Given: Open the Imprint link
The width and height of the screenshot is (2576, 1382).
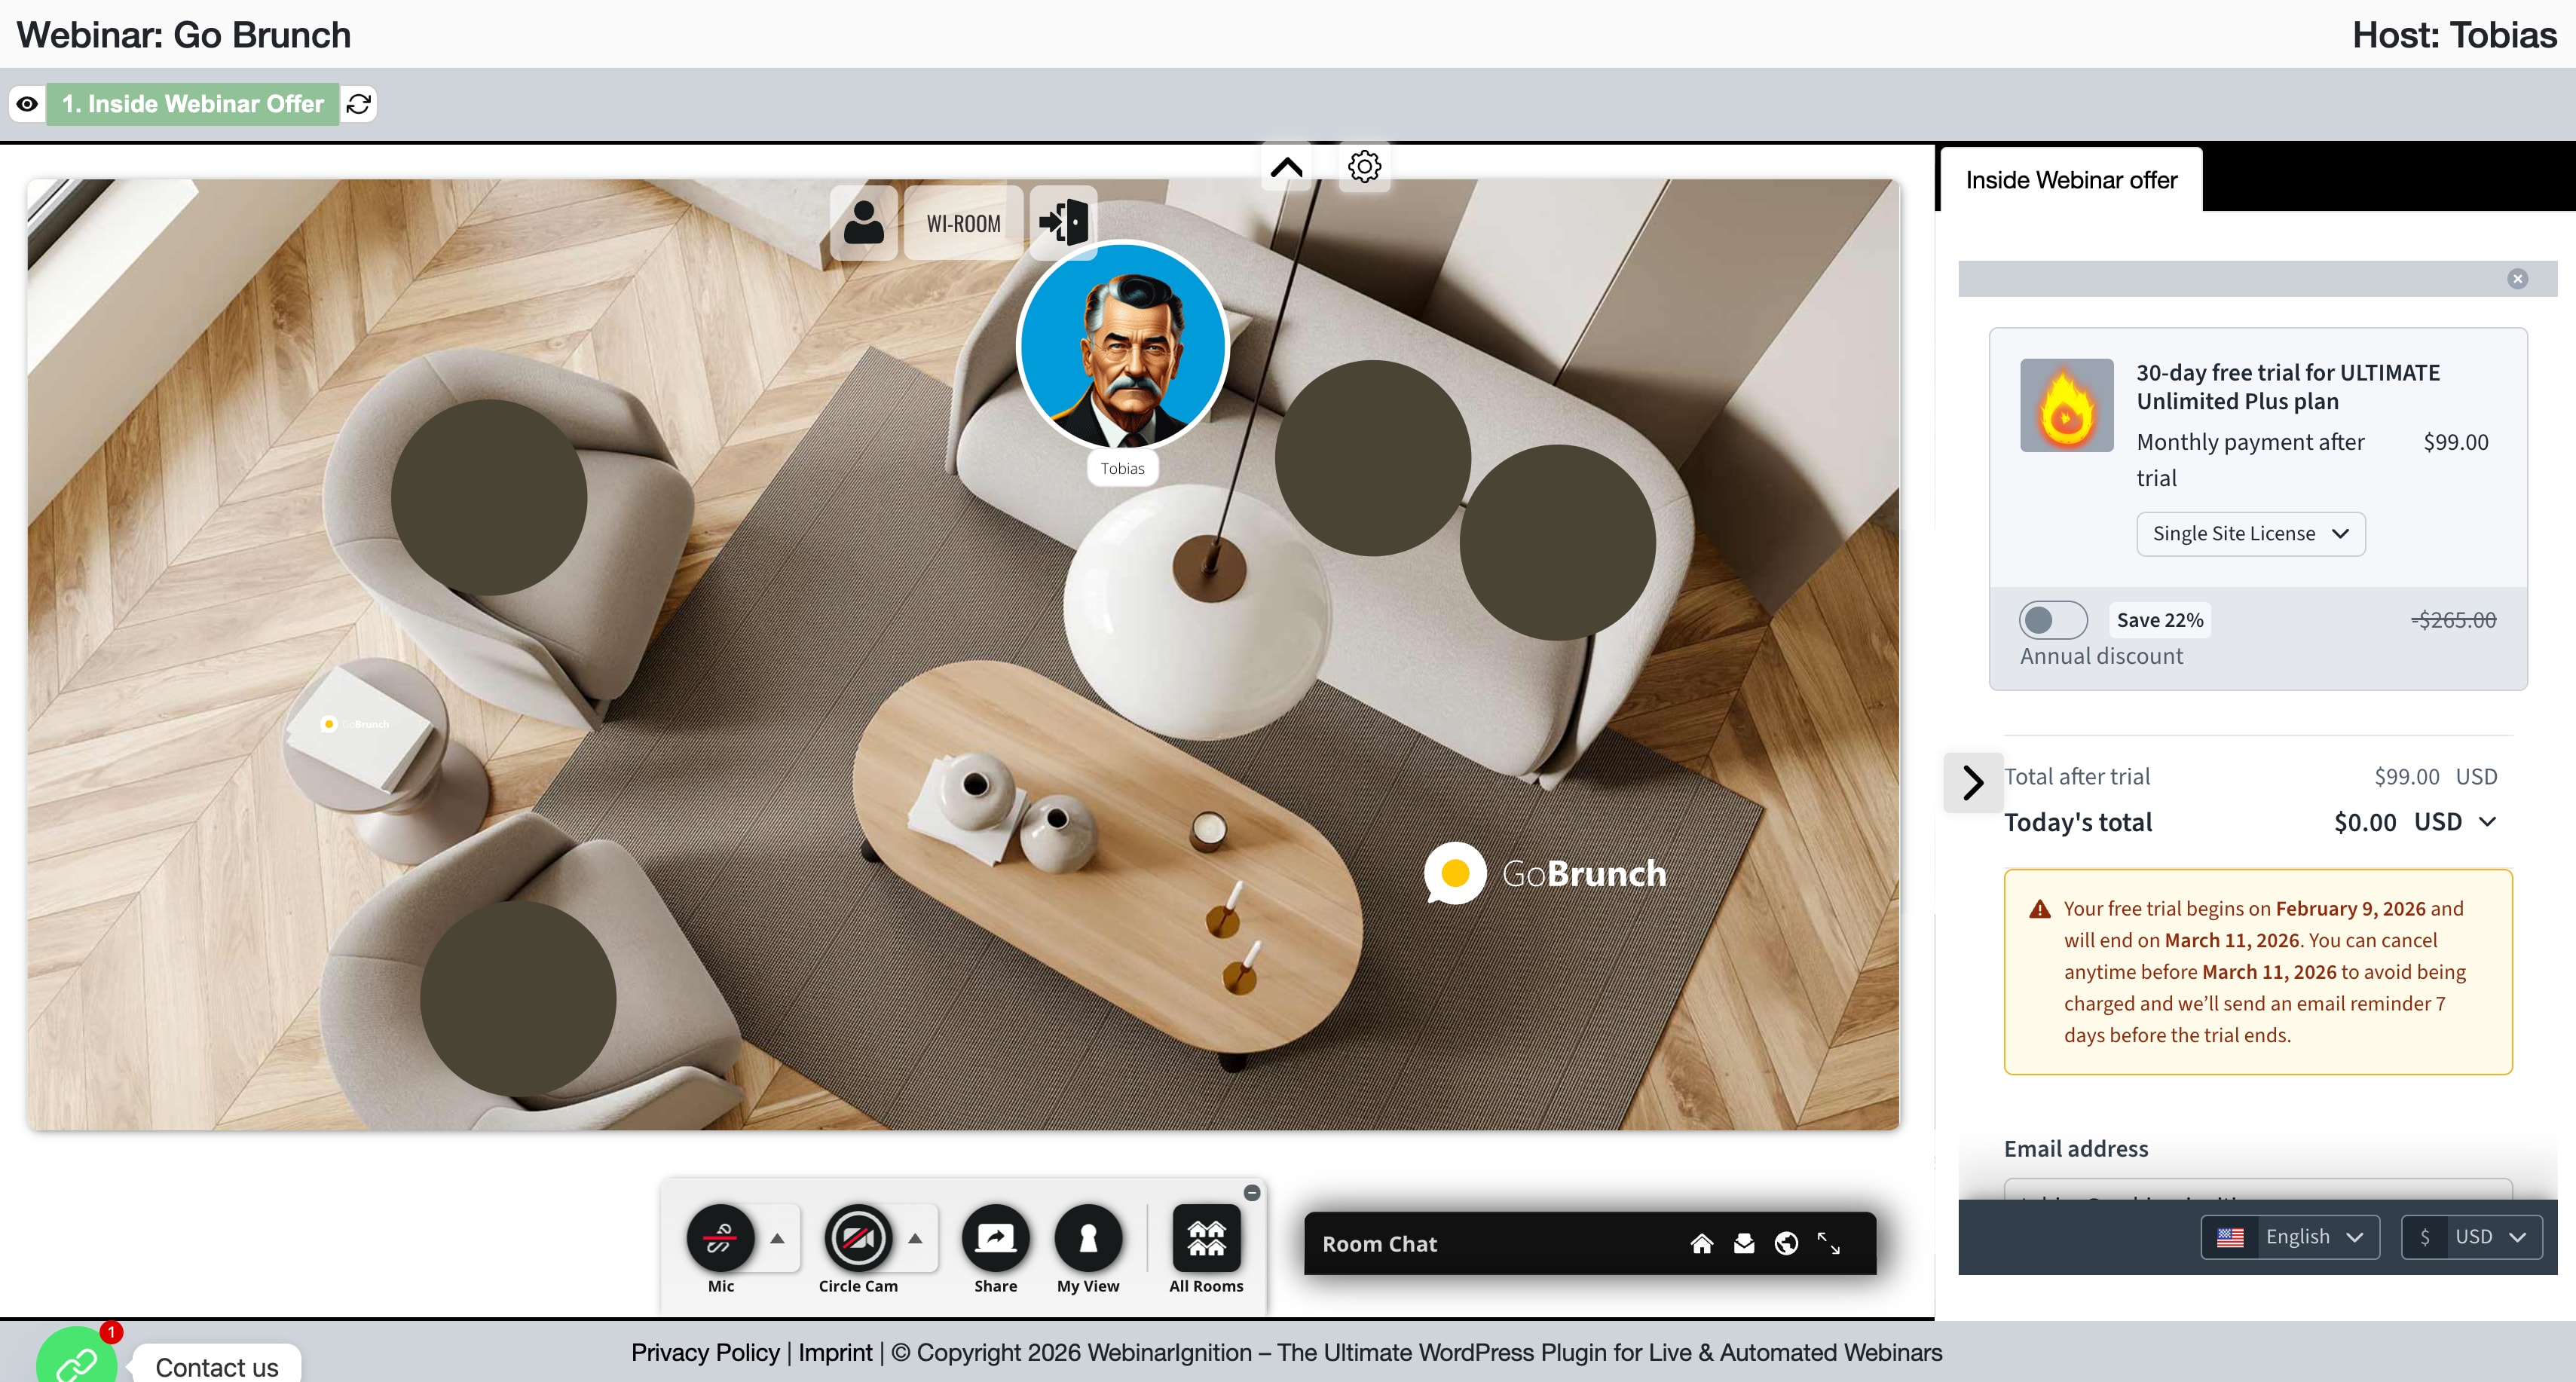Looking at the screenshot, I should coord(835,1353).
